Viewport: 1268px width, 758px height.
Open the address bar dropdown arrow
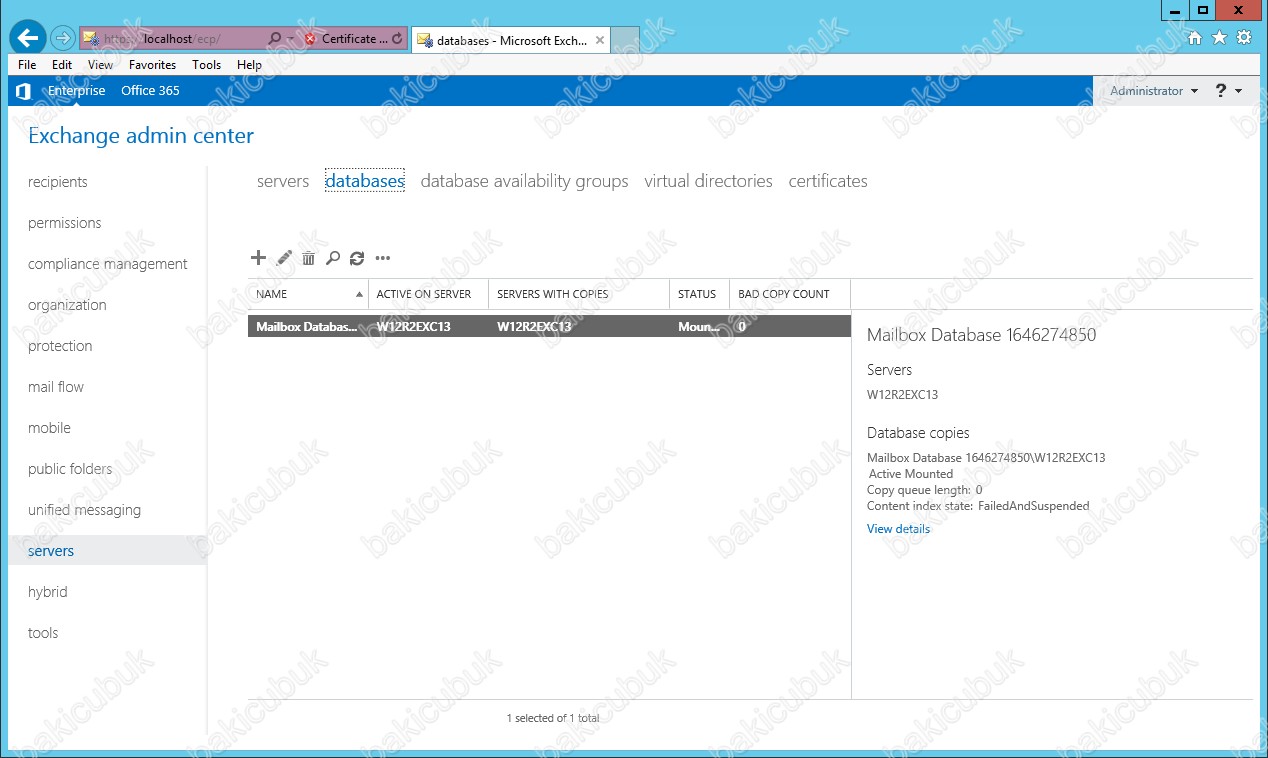click(291, 39)
